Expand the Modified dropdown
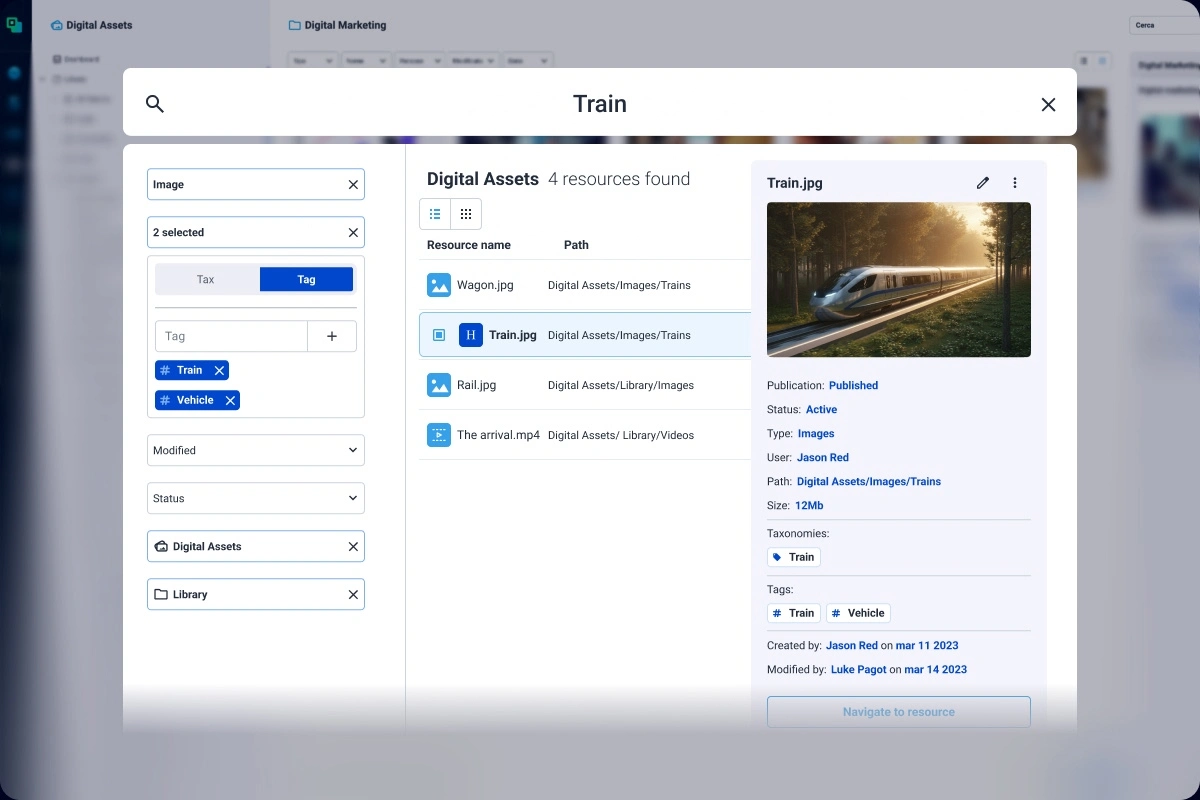 [256, 451]
